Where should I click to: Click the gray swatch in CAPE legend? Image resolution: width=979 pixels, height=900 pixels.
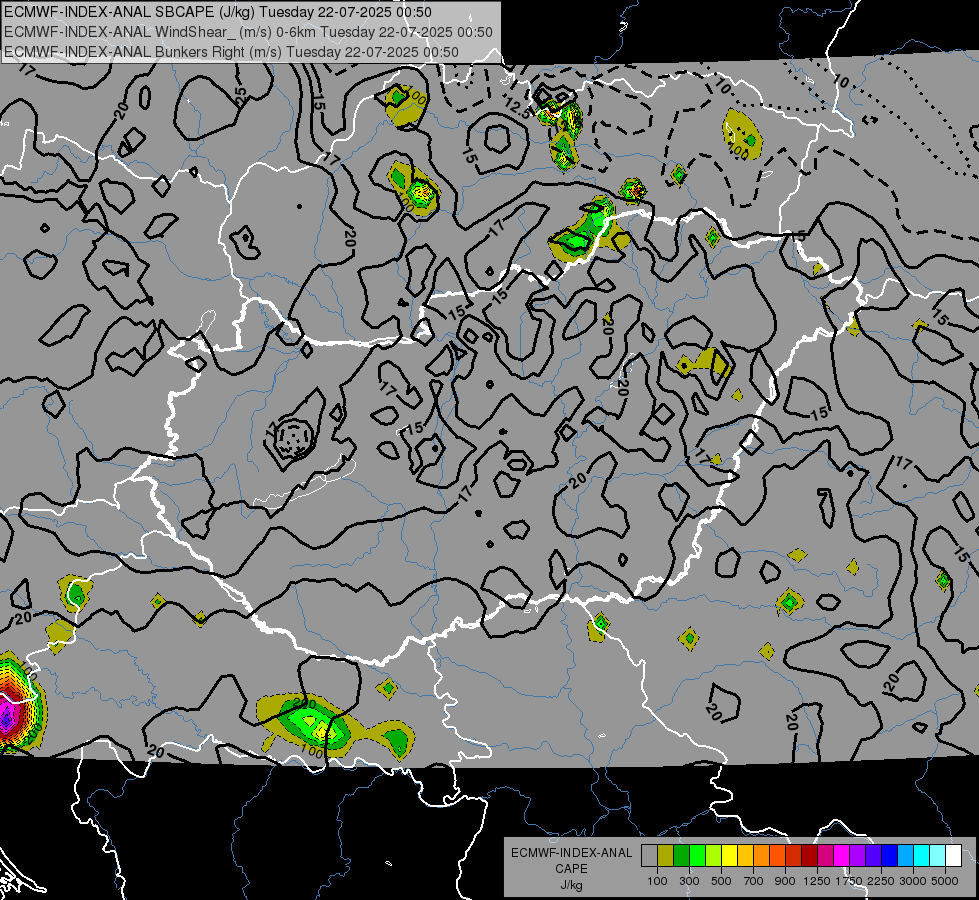[x=649, y=856]
